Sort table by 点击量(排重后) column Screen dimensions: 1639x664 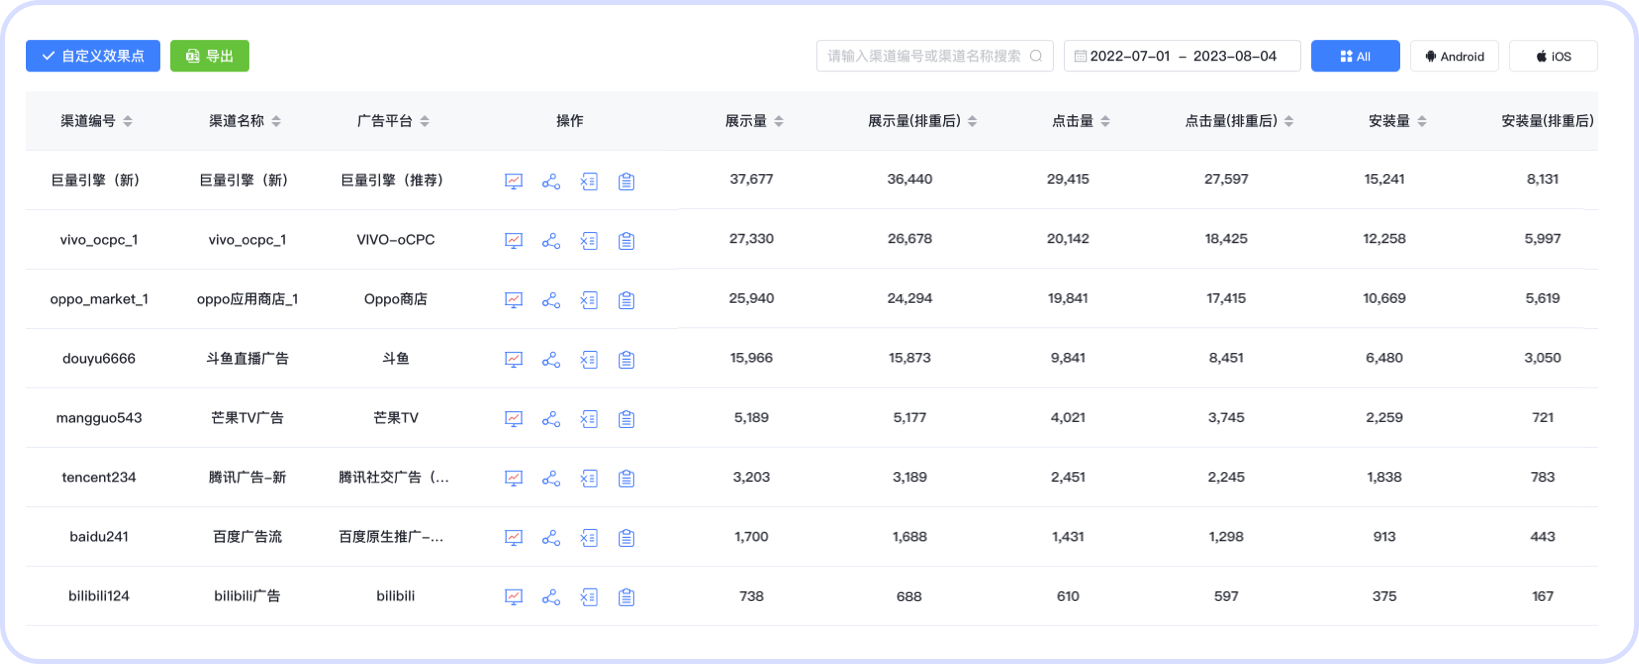pyautogui.click(x=1289, y=121)
